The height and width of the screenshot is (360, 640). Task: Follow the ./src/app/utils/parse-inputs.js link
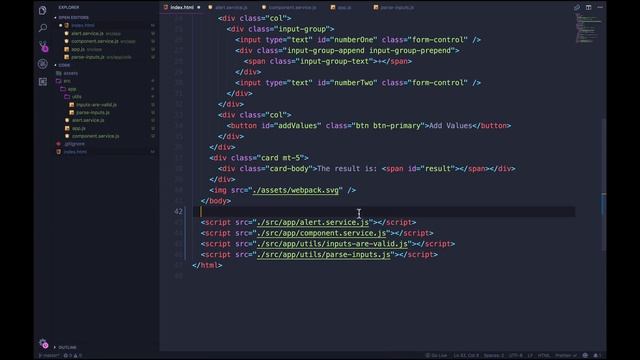(x=323, y=255)
